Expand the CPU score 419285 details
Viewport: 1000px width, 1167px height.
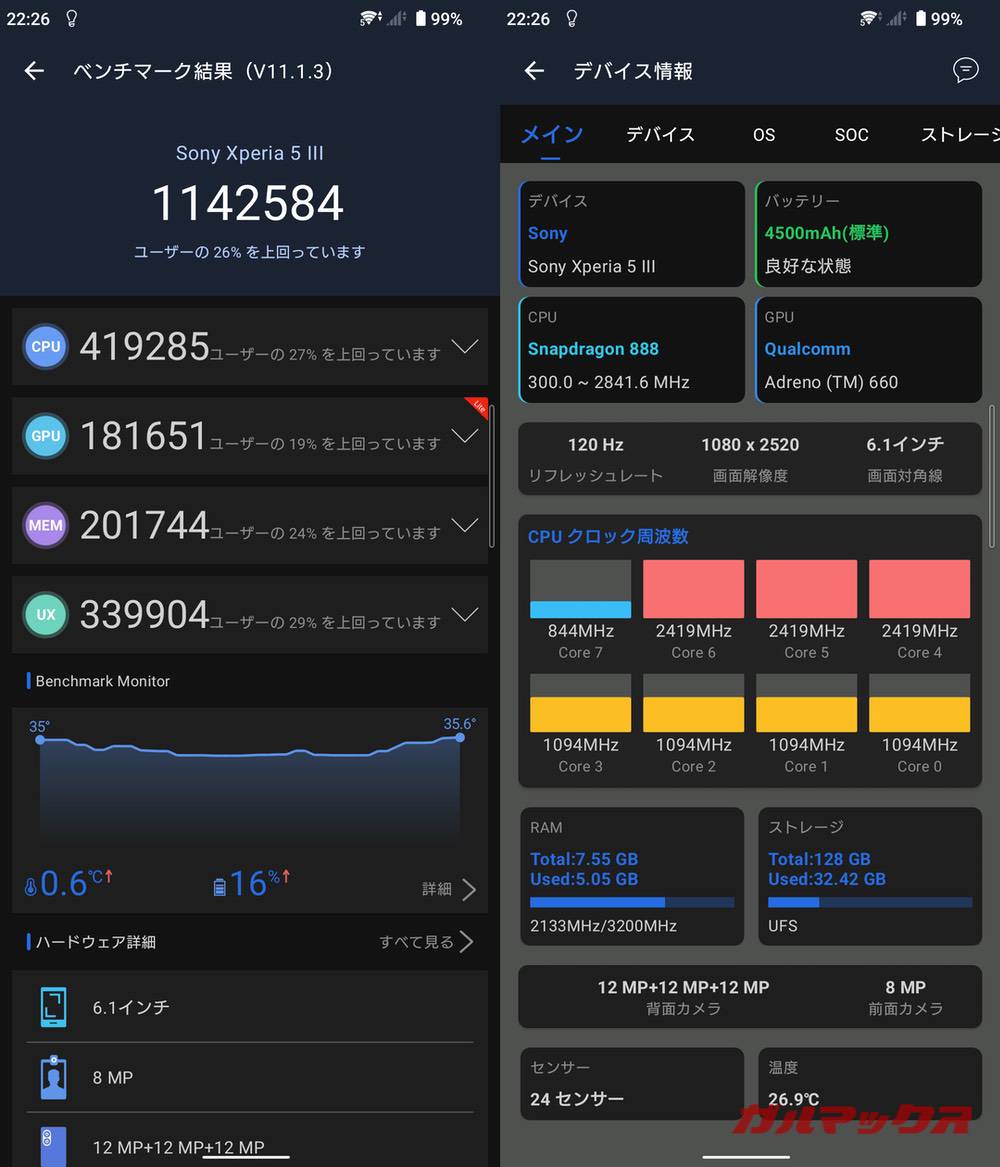(465, 346)
